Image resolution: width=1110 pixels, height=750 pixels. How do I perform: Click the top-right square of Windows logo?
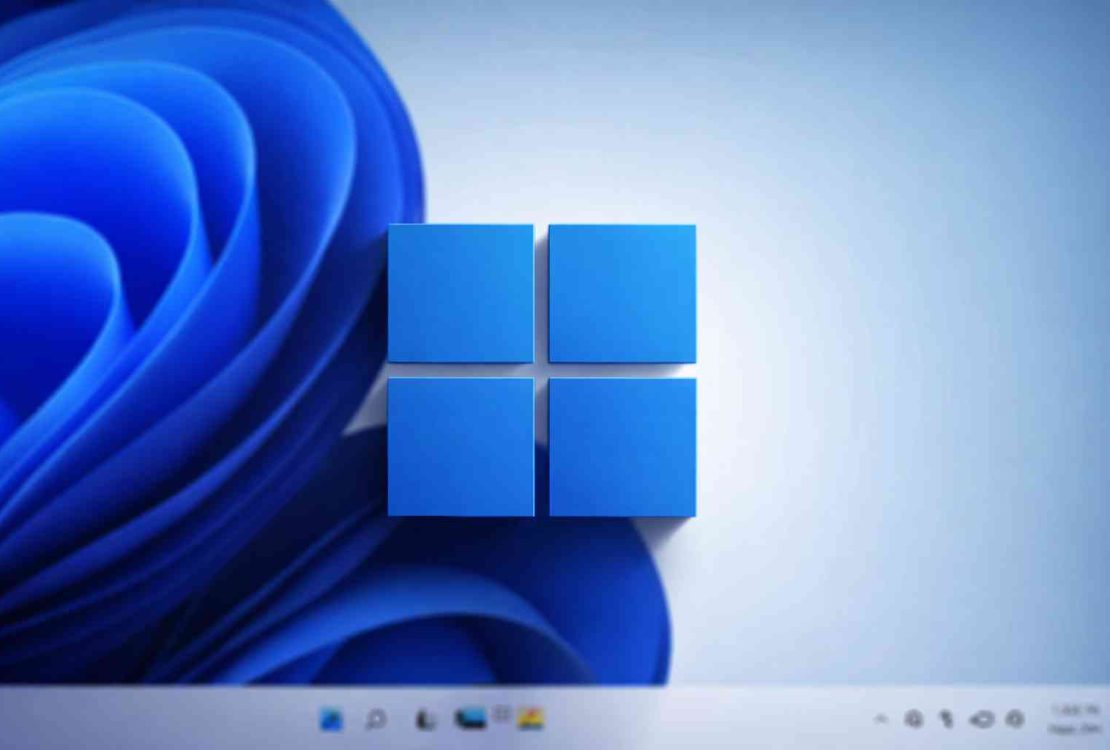pyautogui.click(x=622, y=292)
